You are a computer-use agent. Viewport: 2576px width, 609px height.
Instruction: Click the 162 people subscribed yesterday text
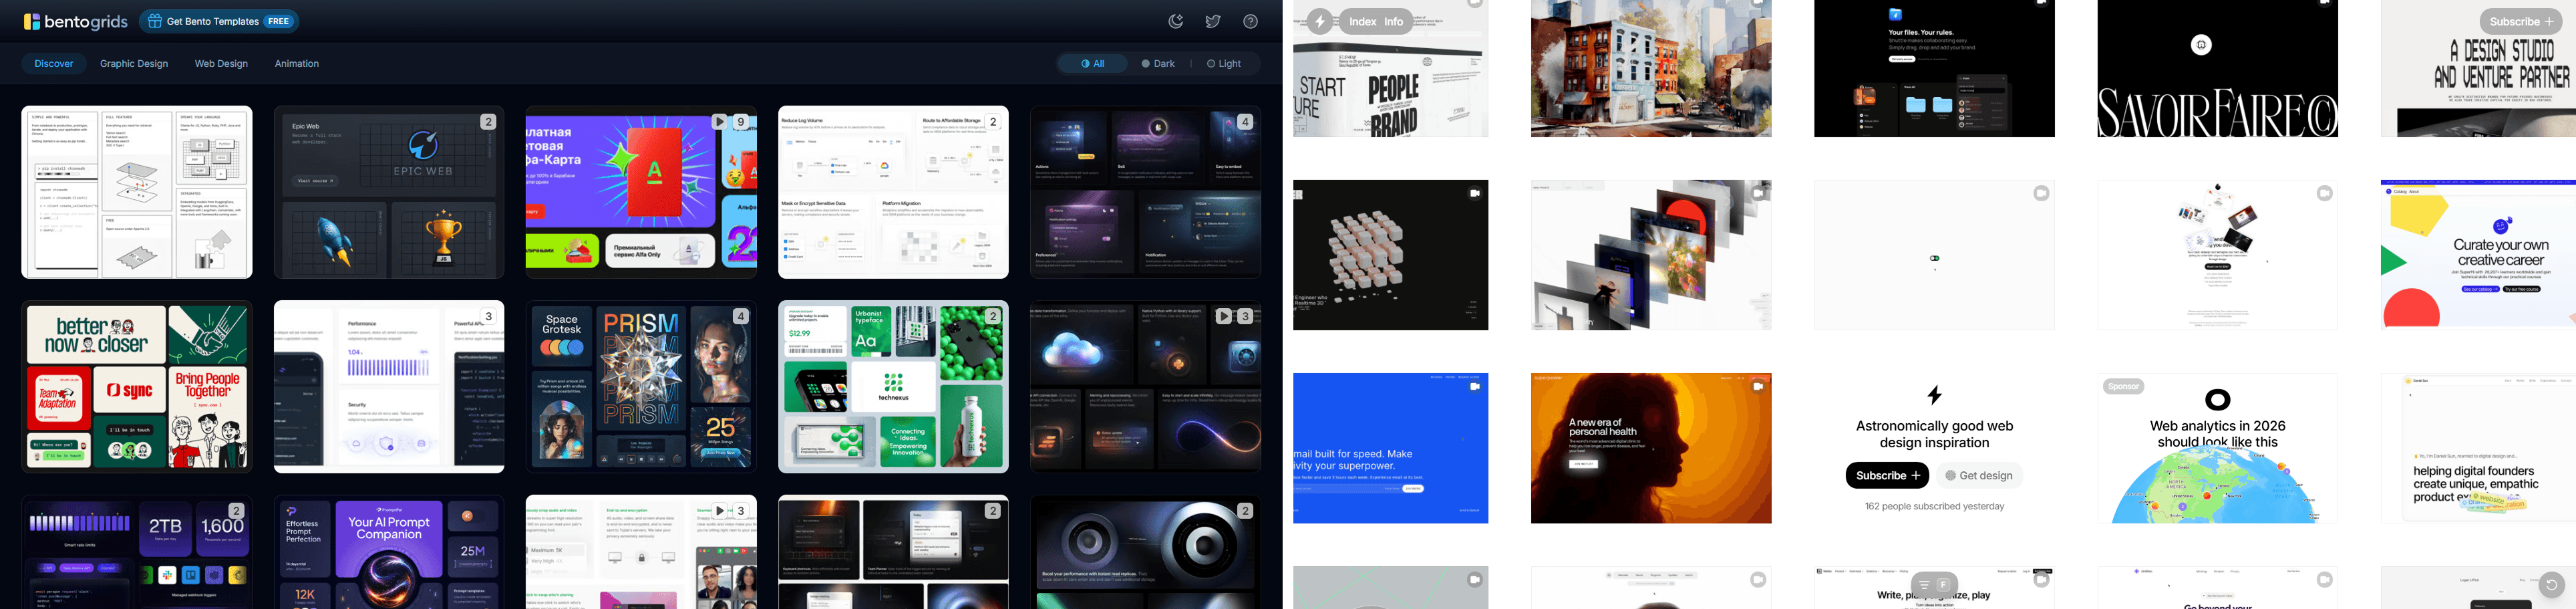click(x=1934, y=506)
